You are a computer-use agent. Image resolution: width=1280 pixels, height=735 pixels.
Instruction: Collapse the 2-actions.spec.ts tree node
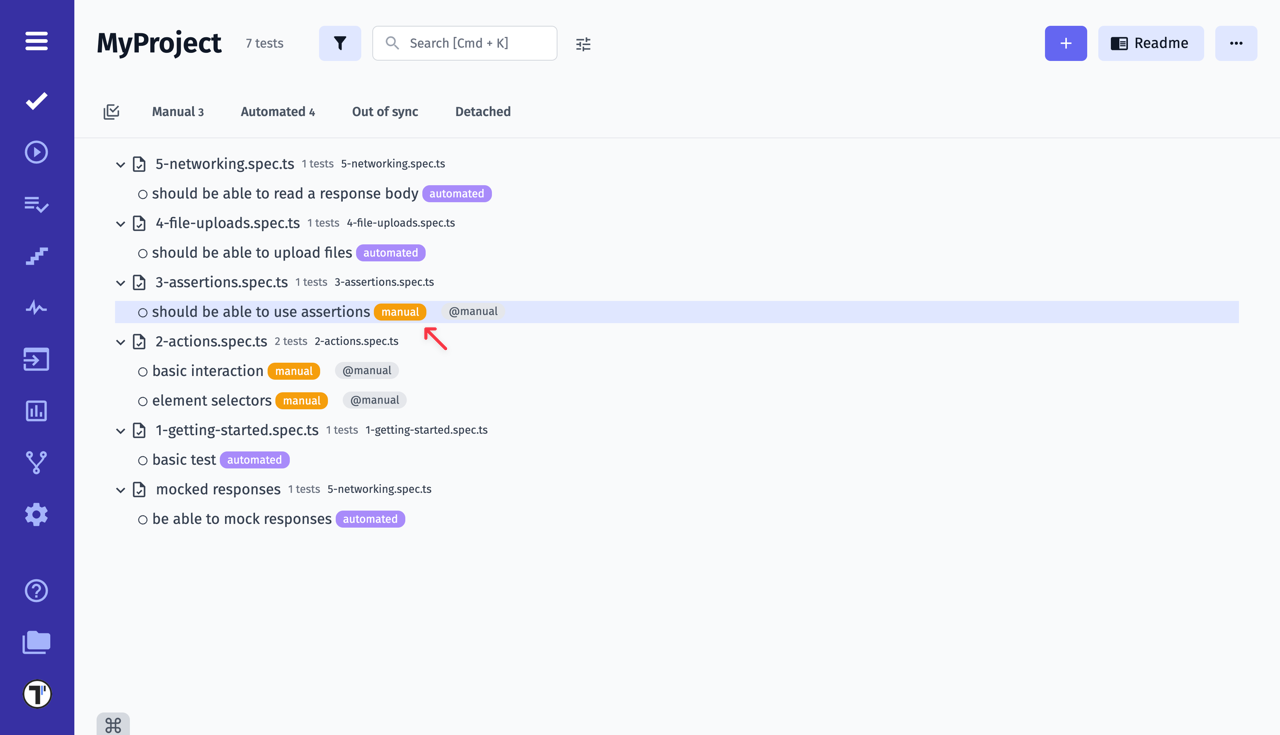pos(120,341)
